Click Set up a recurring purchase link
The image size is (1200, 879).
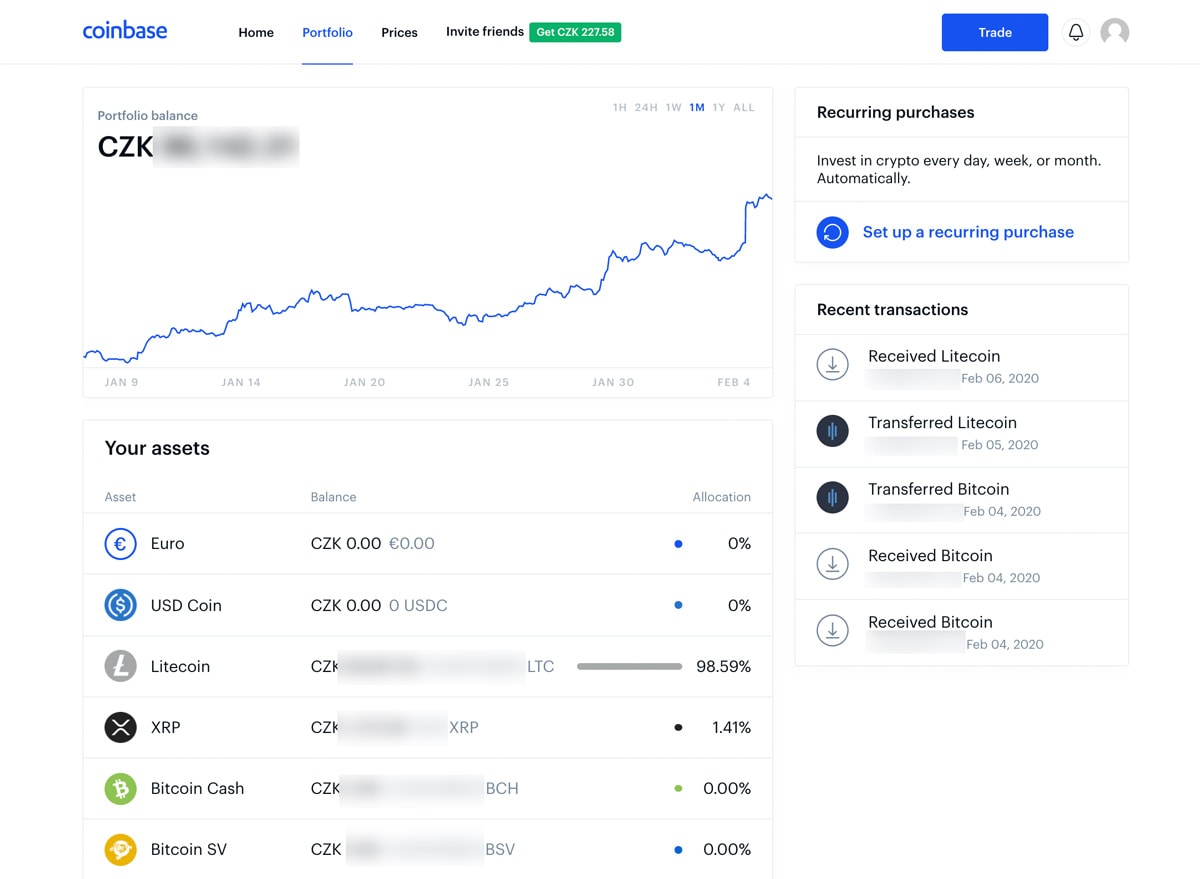(x=968, y=232)
